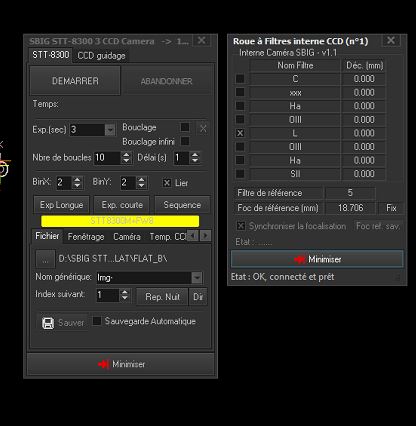Click the Nbre de boucles input field
This screenshot has width=416, height=426.
[107, 158]
